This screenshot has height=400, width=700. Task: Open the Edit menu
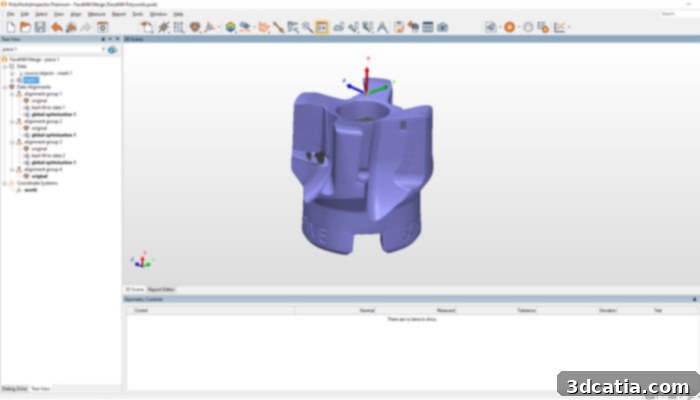pyautogui.click(x=25, y=14)
